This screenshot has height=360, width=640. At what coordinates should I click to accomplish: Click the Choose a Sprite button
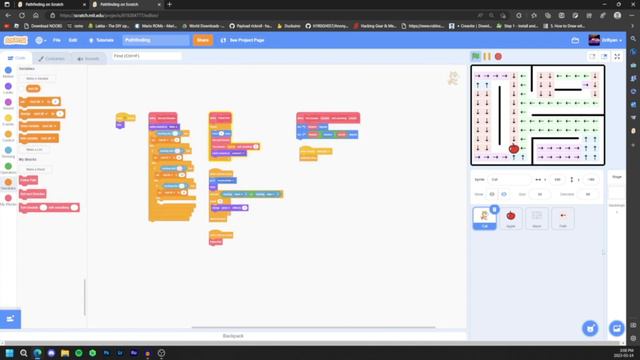click(x=590, y=328)
